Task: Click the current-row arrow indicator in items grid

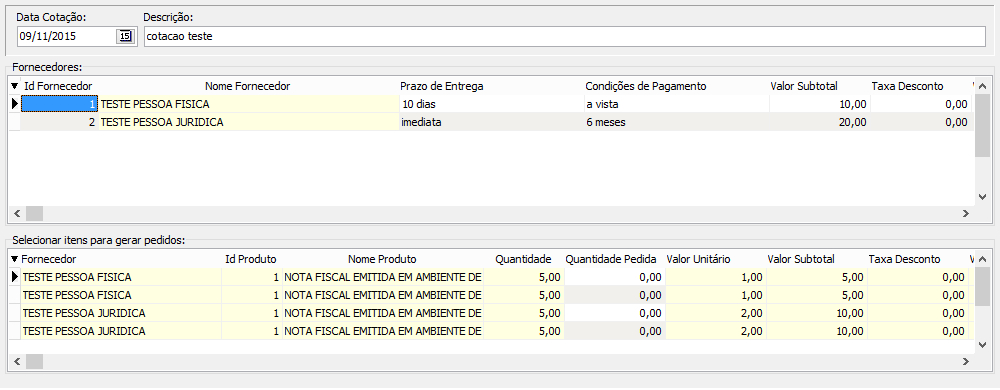Action: (x=15, y=277)
